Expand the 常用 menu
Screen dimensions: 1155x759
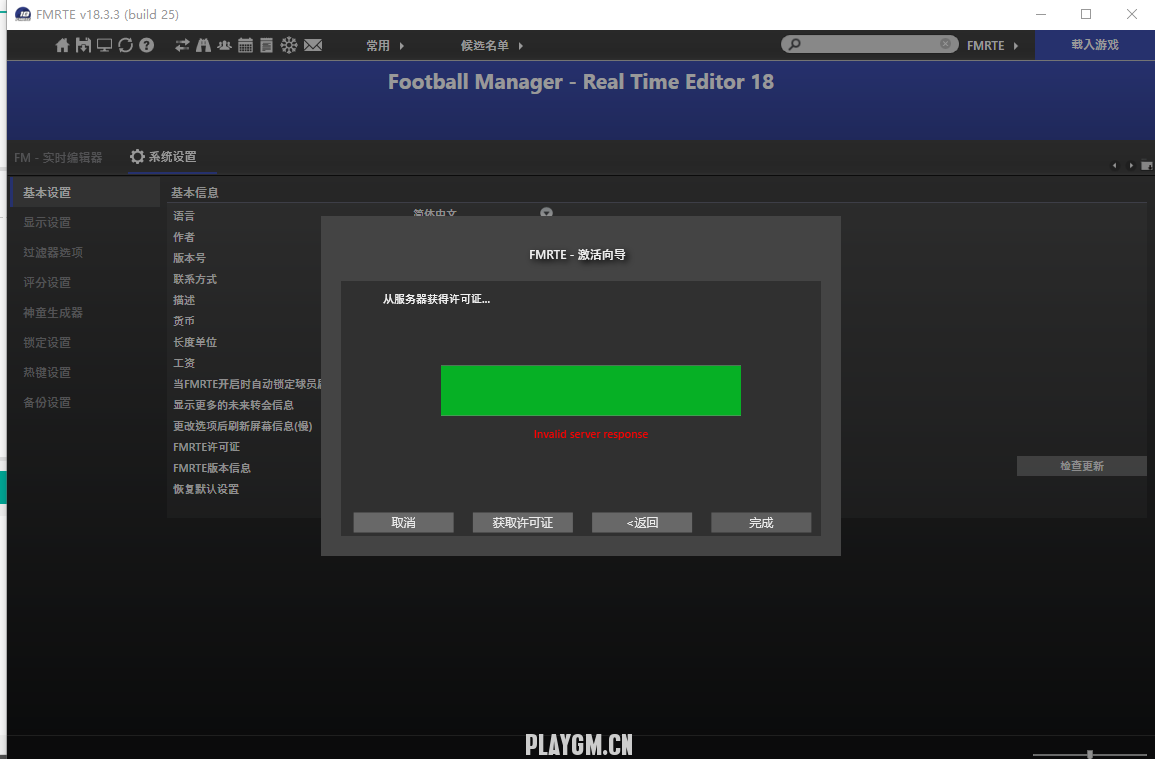[385, 46]
